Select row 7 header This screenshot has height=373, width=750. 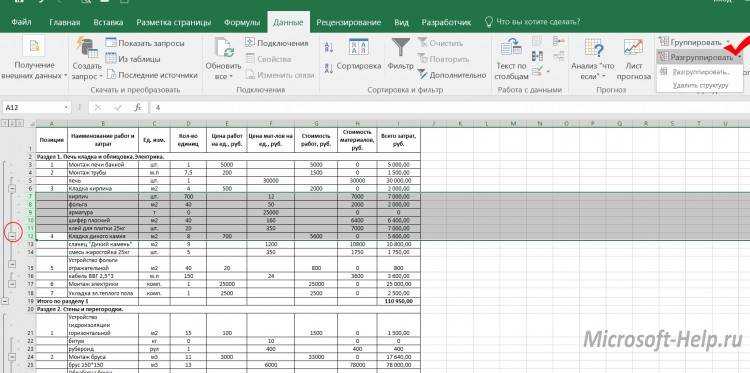pyautogui.click(x=30, y=197)
